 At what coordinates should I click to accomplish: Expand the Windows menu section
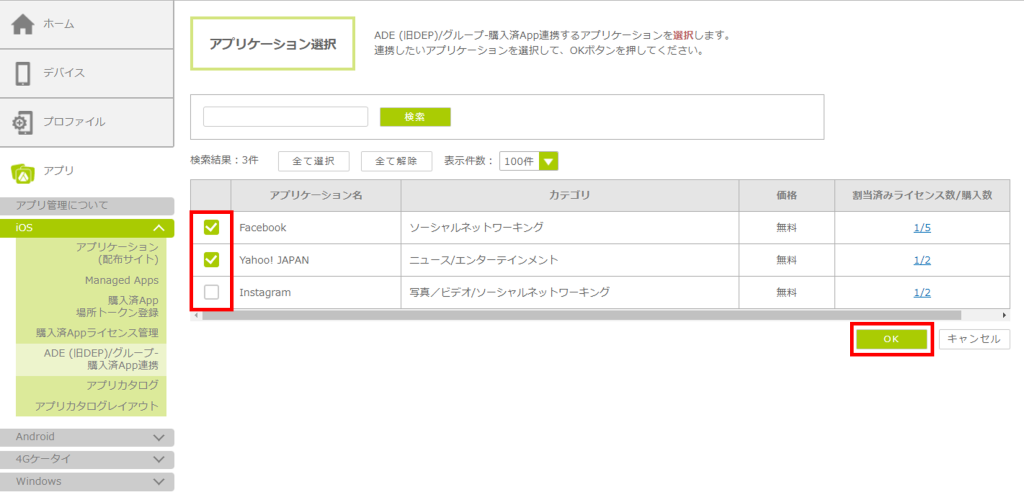158,481
